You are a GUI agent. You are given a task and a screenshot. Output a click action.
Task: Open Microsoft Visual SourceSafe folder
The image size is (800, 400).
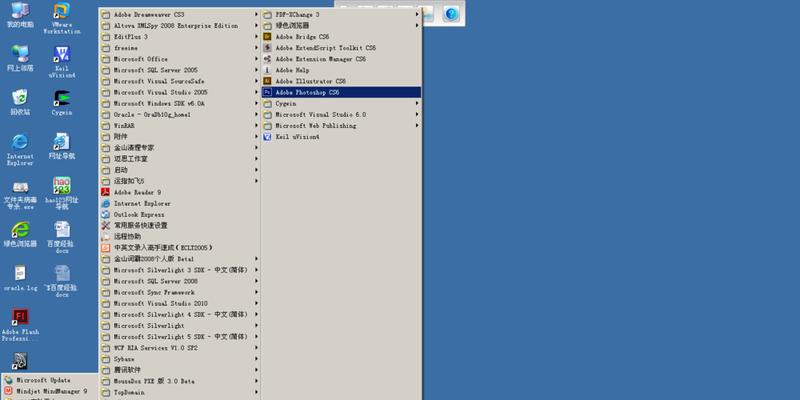[x=180, y=81]
